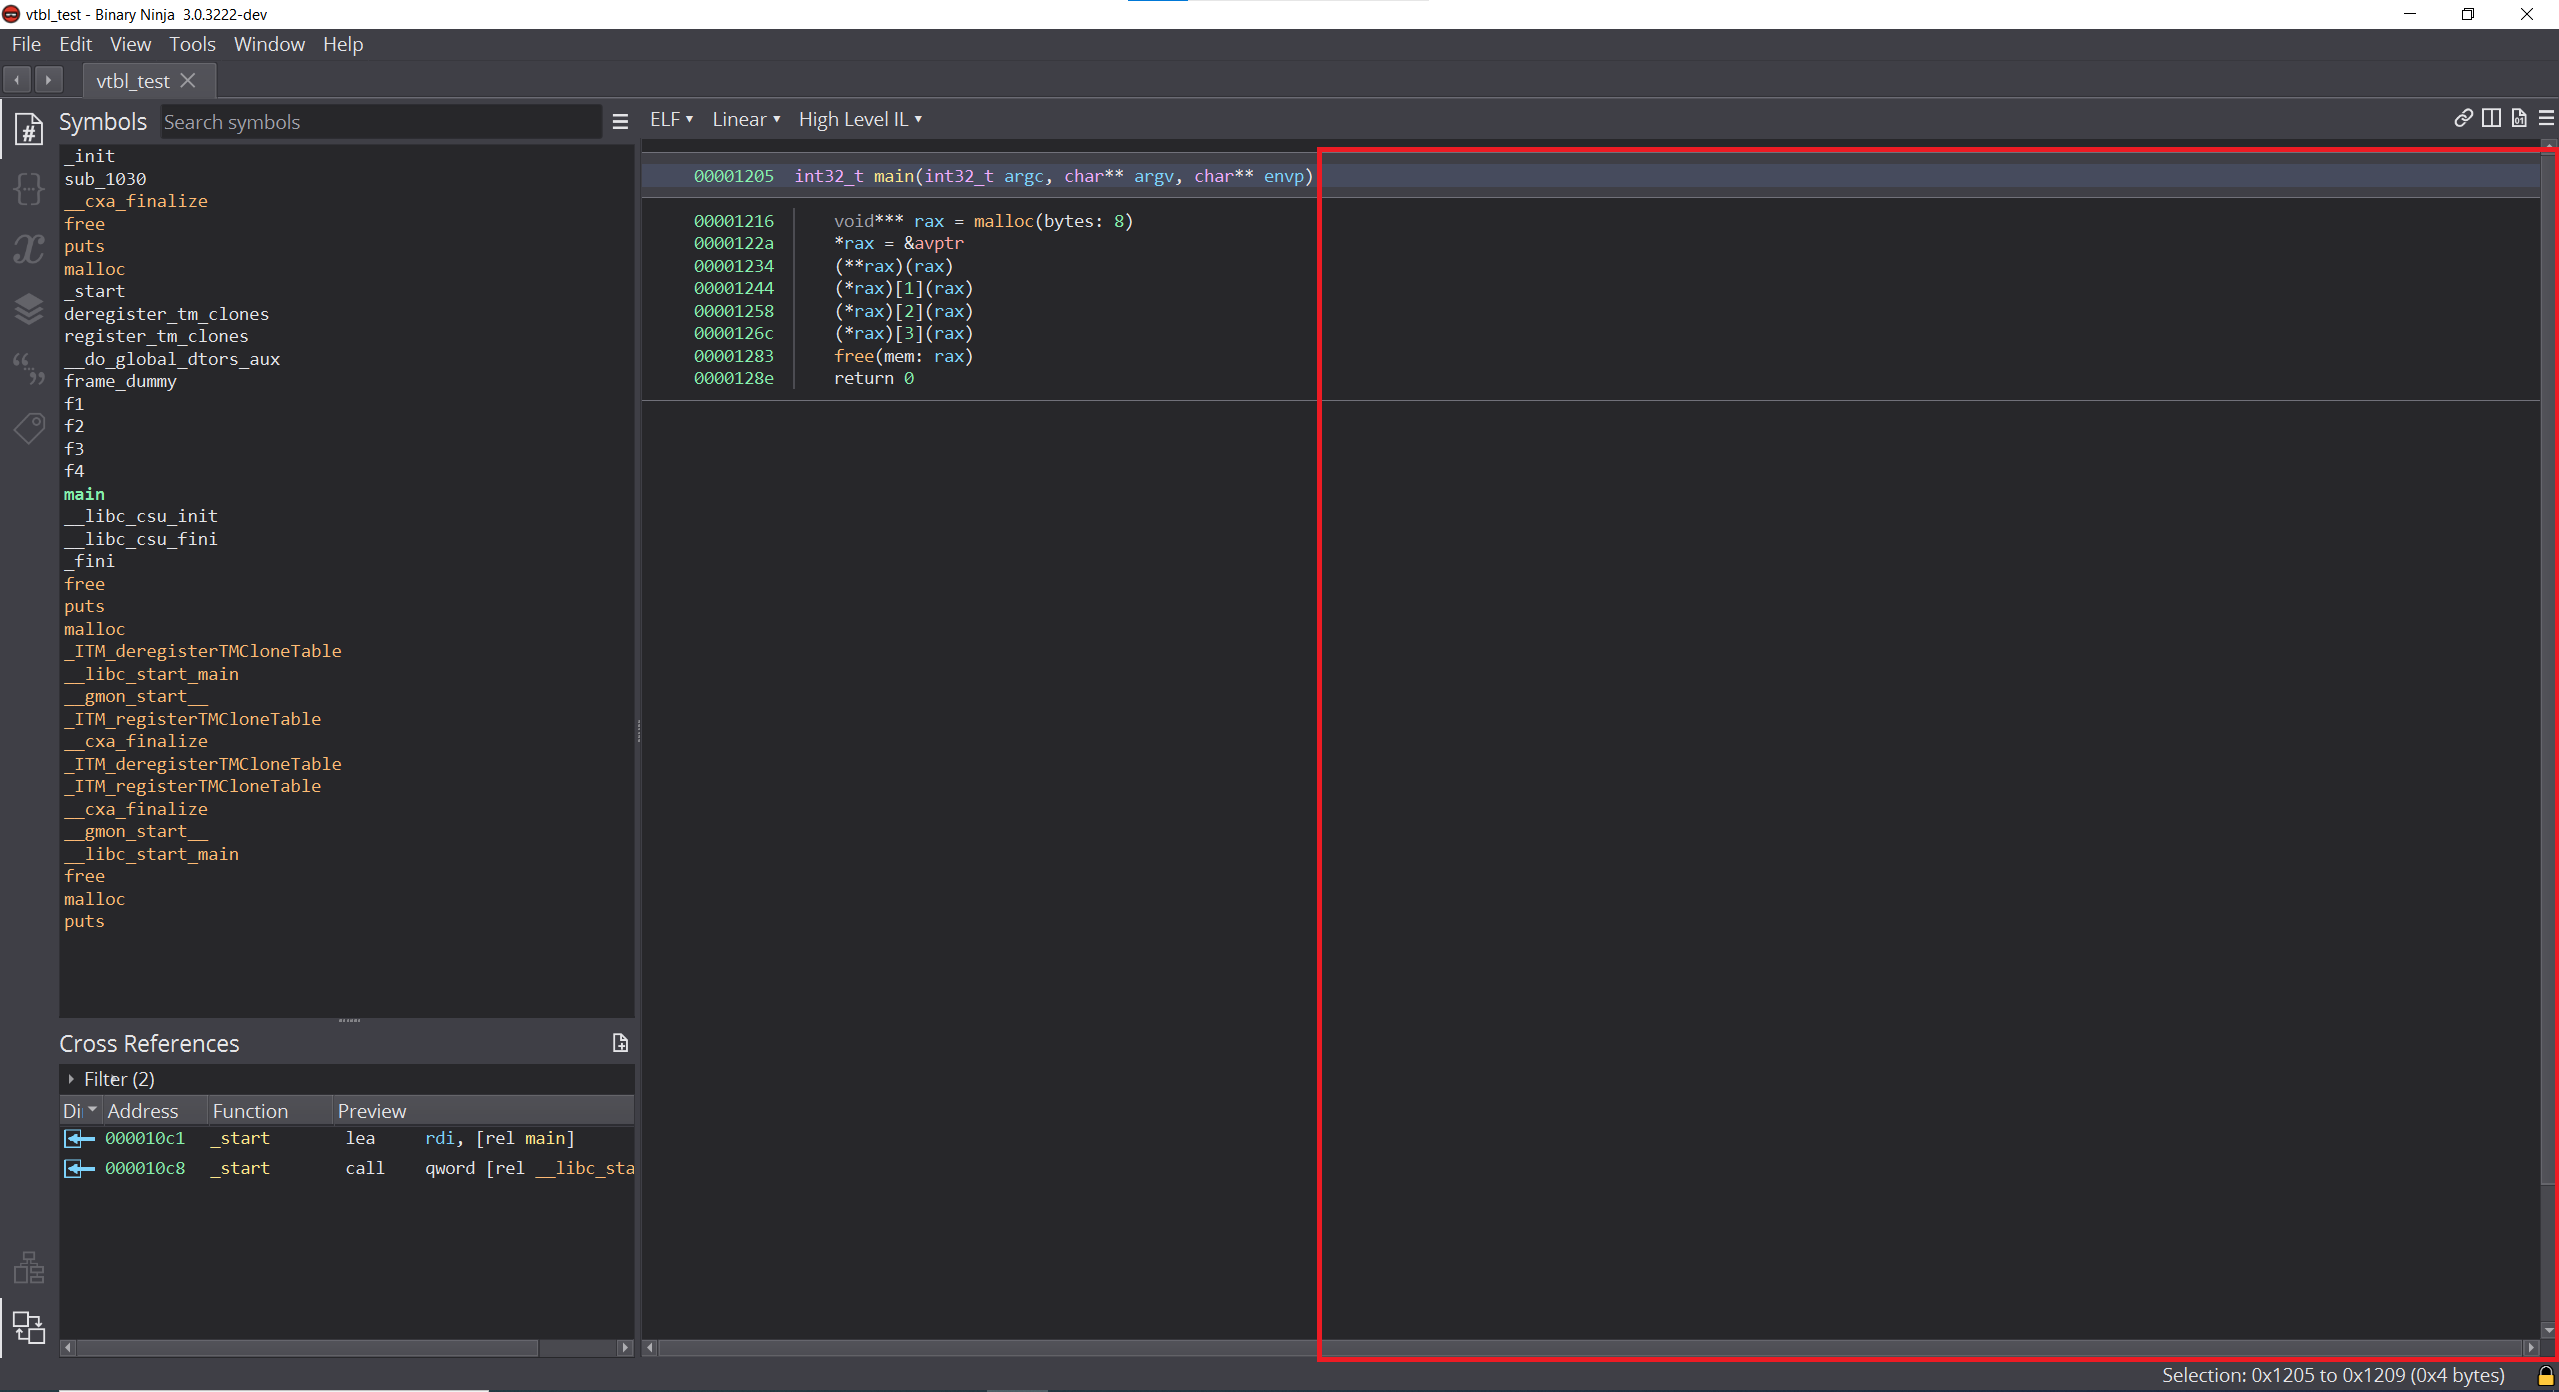This screenshot has height=1392, width=2559.
Task: Toggle the lock icon in the status bar
Action: (2541, 1376)
